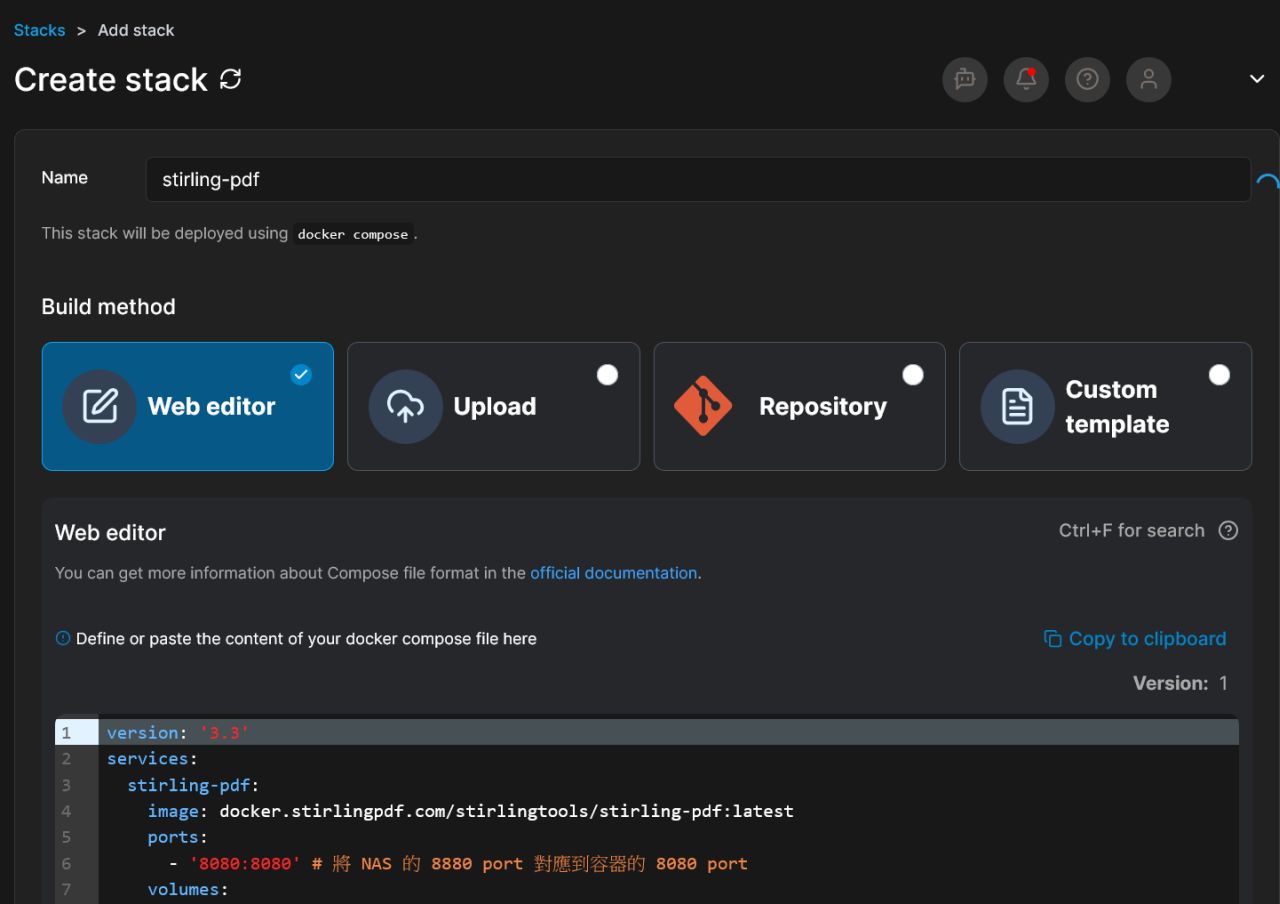Click Copy to clipboard button
The image size is (1280, 904).
[x=1135, y=639]
